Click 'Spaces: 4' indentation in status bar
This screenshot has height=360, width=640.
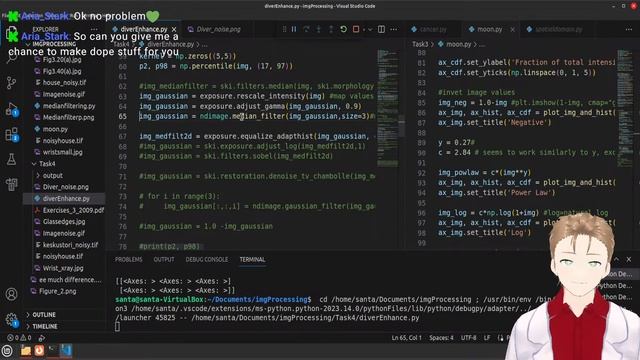click(441, 338)
